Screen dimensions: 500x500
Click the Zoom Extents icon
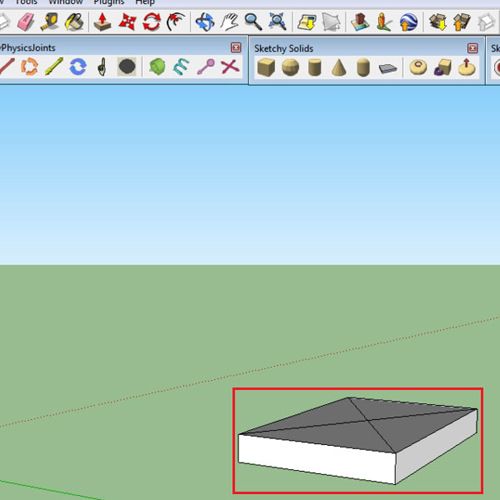click(277, 22)
